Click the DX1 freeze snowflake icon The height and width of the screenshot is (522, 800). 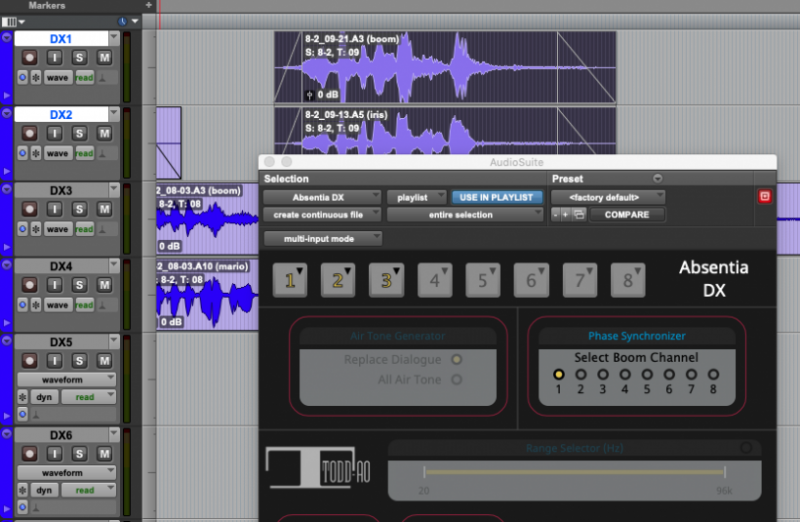click(x=36, y=78)
